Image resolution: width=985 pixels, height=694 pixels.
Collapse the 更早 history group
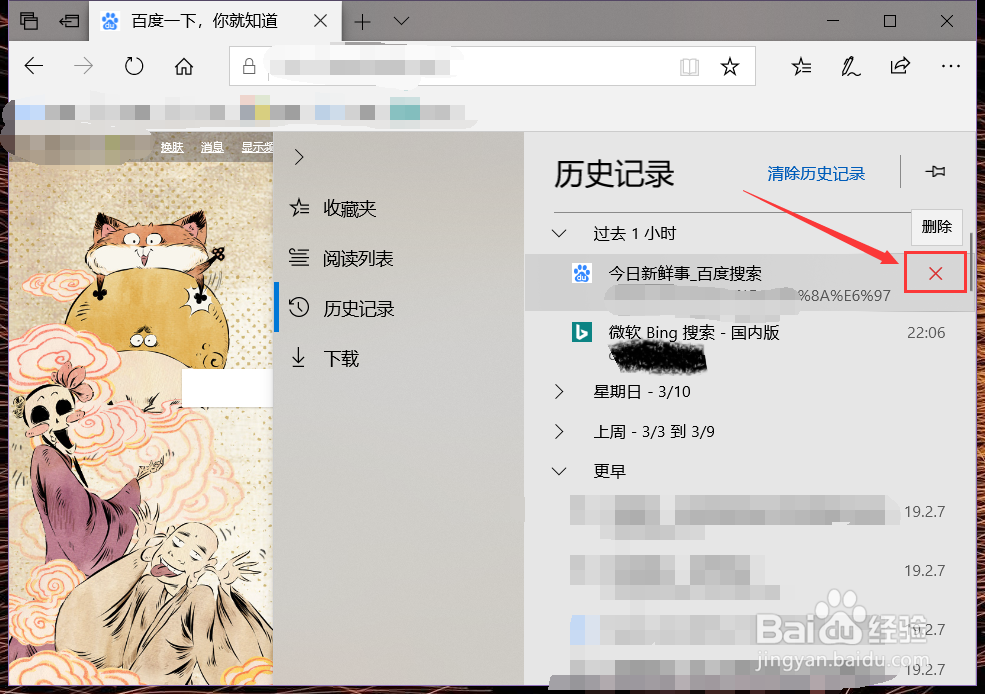[x=558, y=471]
